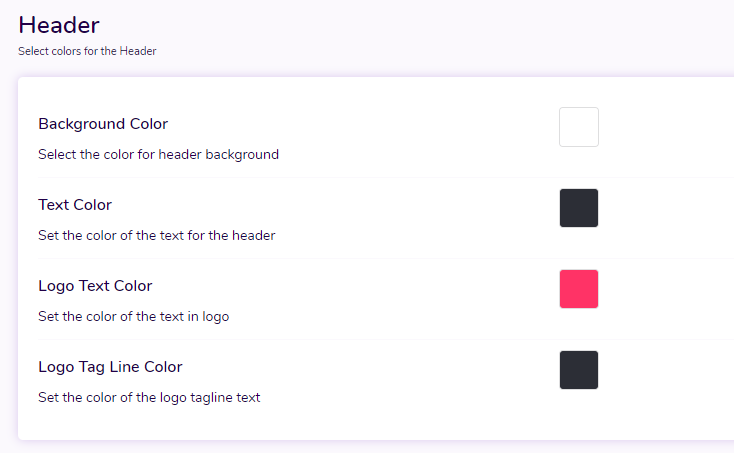Screen dimensions: 734x453
Task: Click 'Set the color of the logo tagline text'
Action: [x=149, y=398]
